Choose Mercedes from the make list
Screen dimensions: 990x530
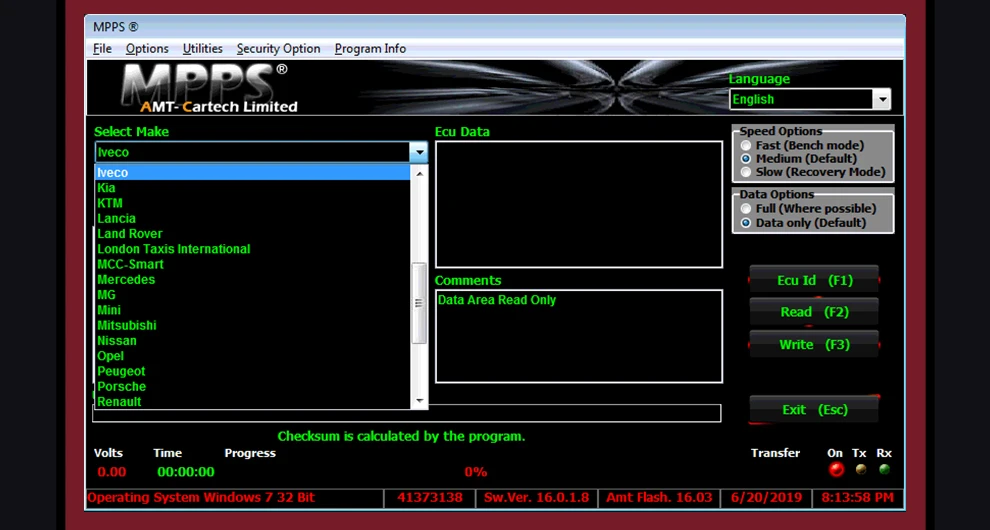point(253,279)
